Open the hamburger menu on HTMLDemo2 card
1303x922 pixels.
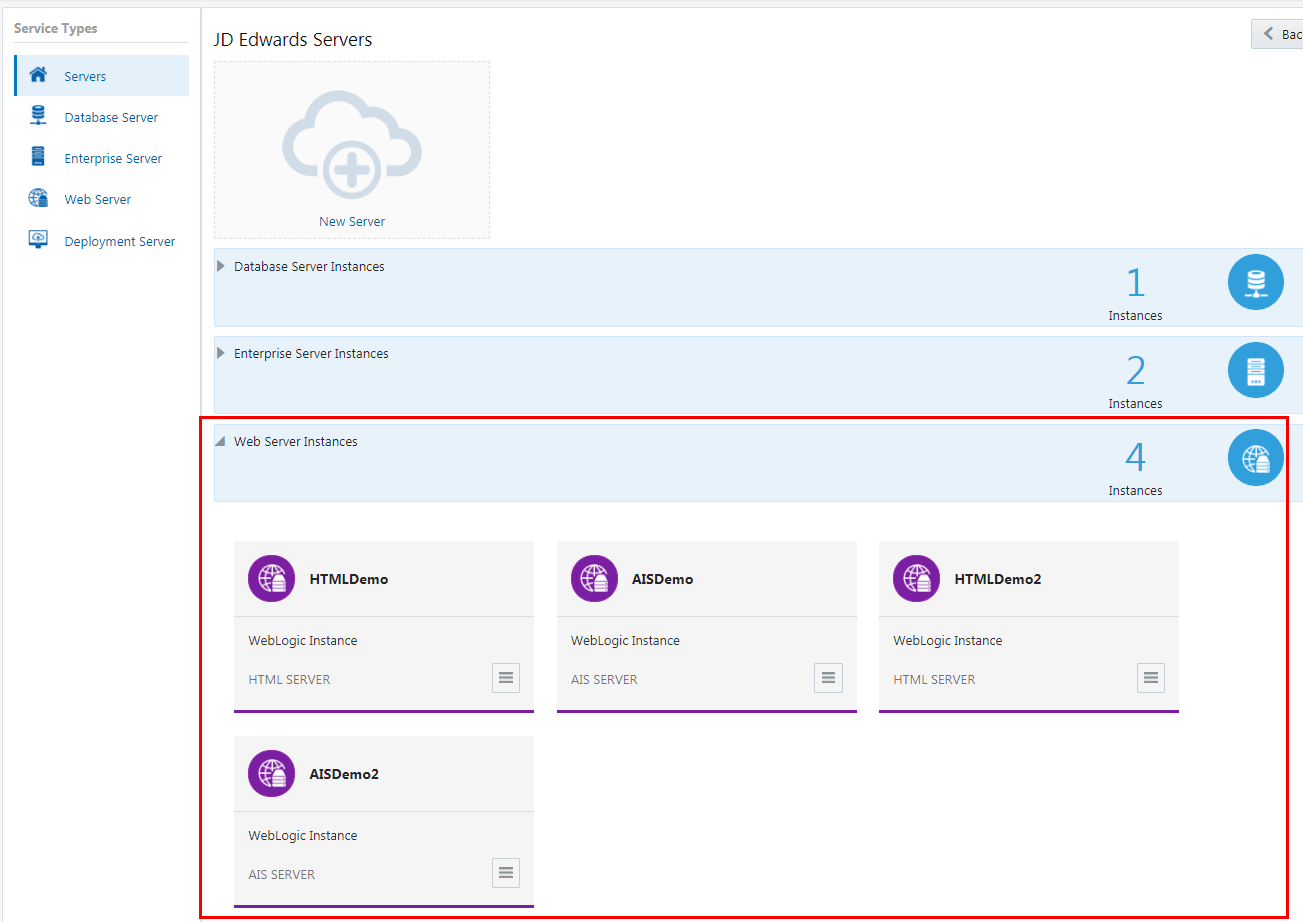coord(1150,677)
